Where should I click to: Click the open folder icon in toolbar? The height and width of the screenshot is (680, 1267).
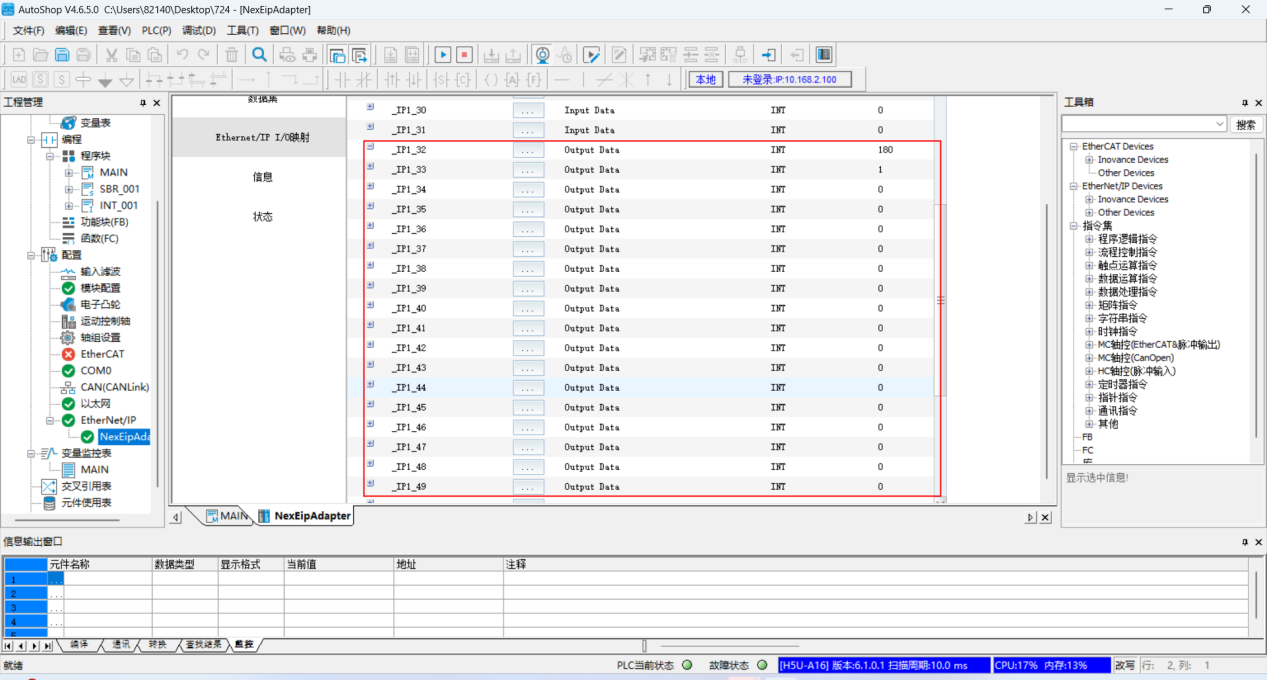tap(40, 55)
